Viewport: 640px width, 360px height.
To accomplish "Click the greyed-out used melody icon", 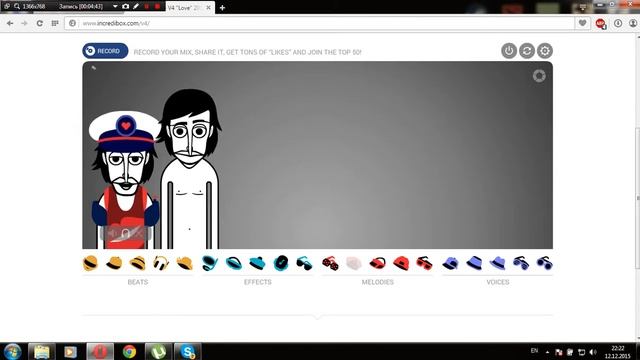I will tap(353, 263).
